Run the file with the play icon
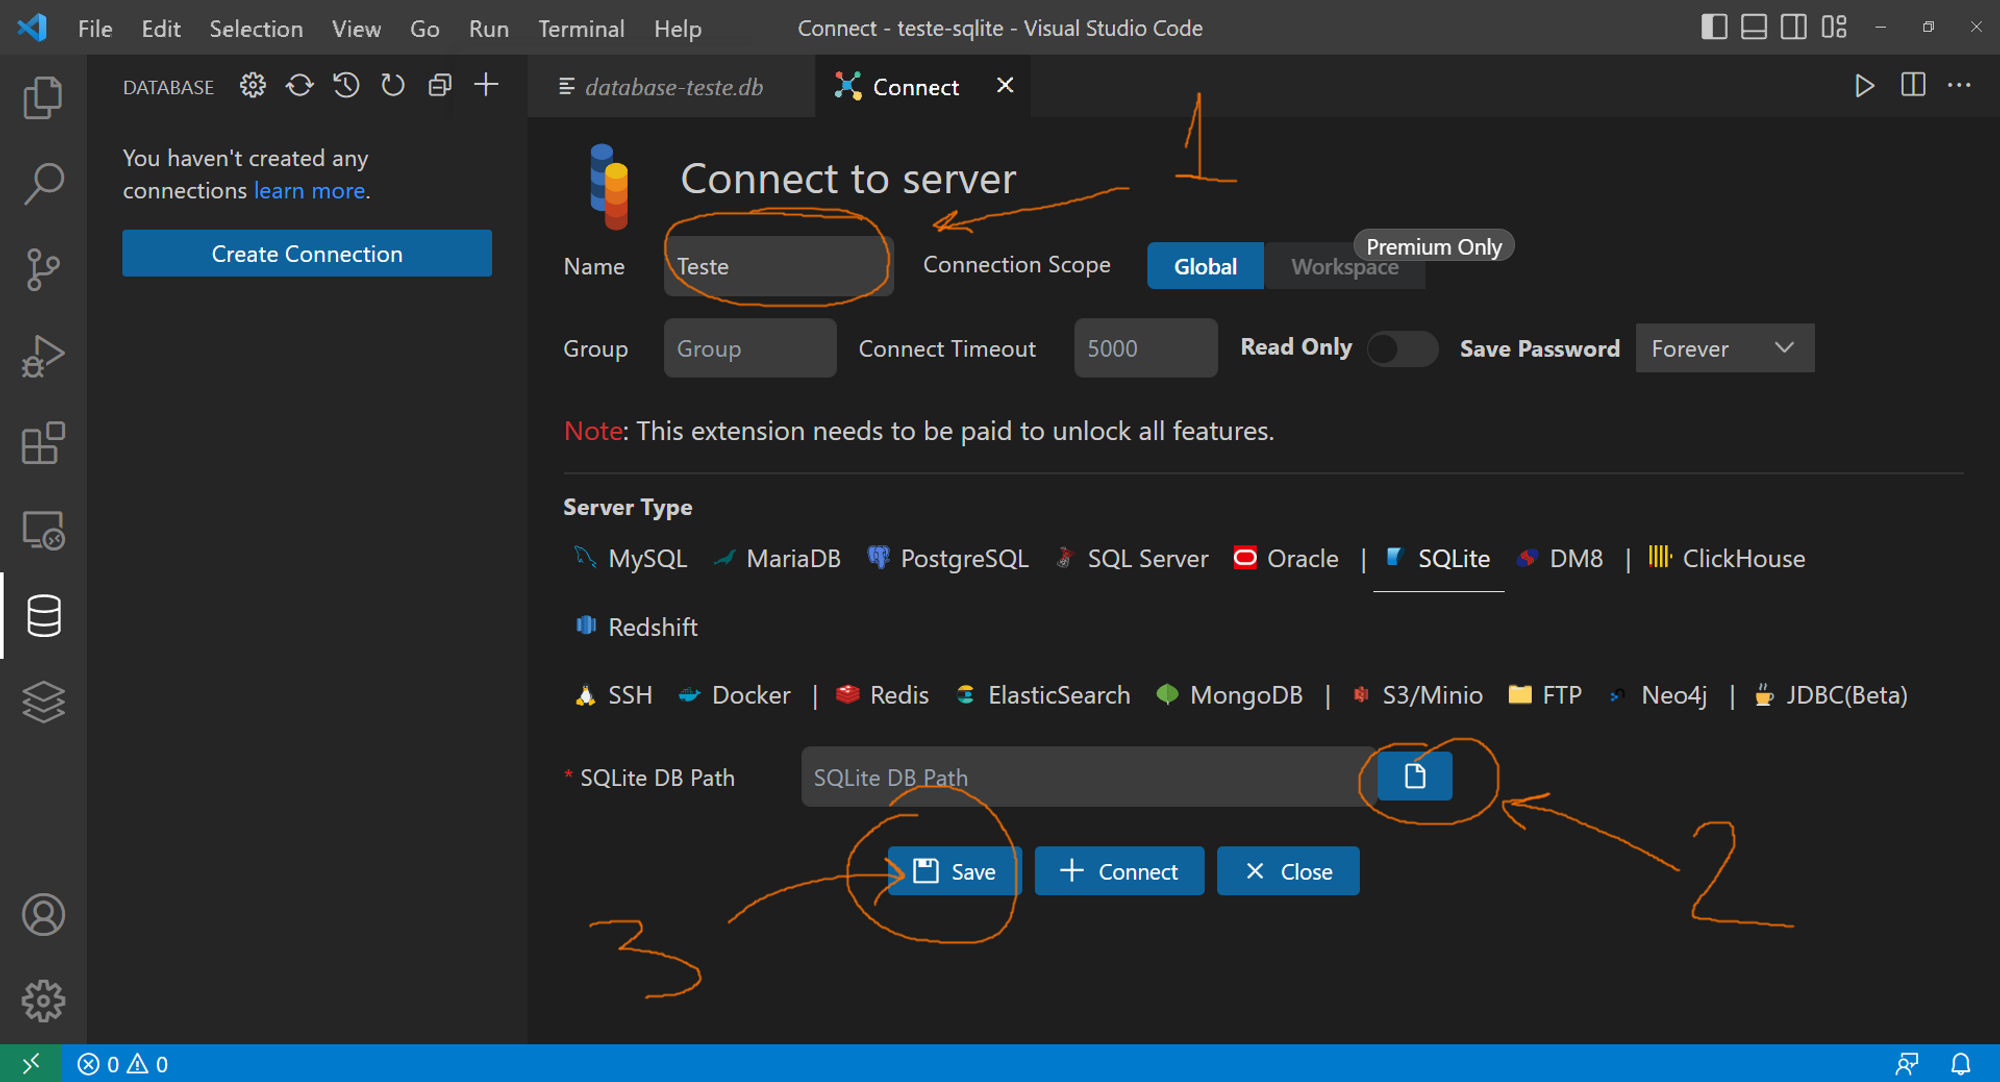 [1864, 86]
